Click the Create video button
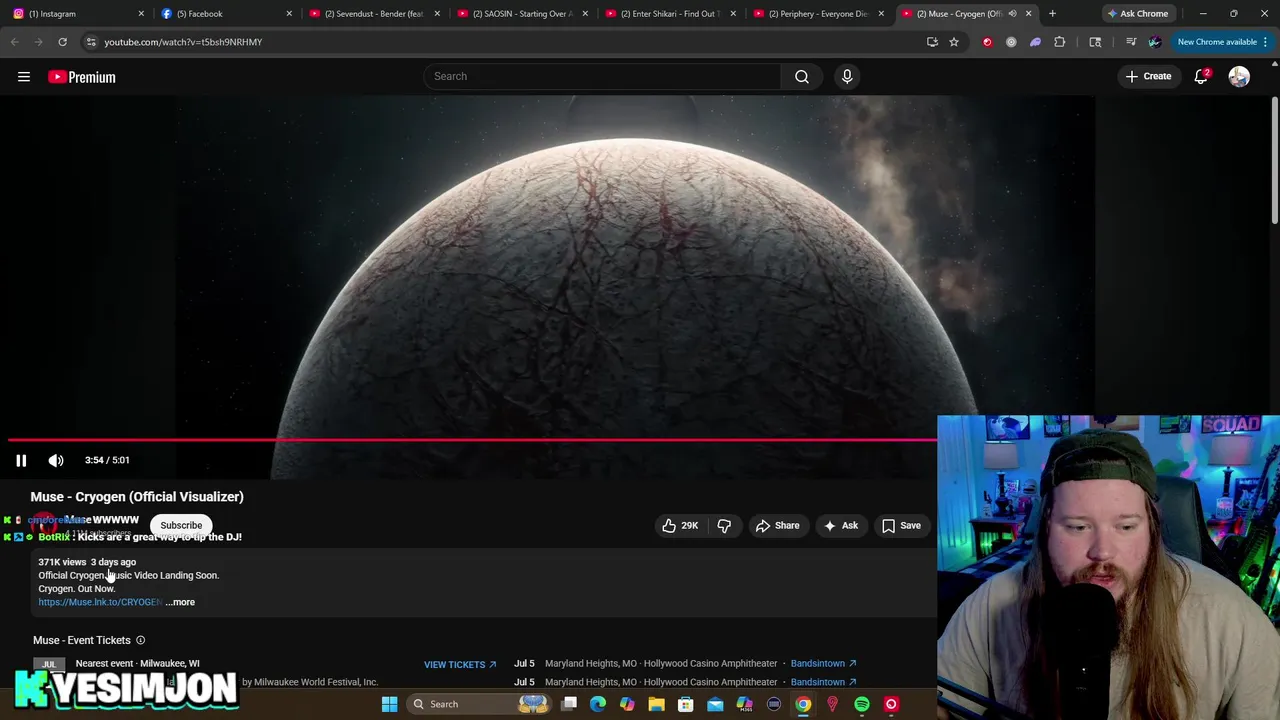Image resolution: width=1280 pixels, height=720 pixels. point(1148,76)
